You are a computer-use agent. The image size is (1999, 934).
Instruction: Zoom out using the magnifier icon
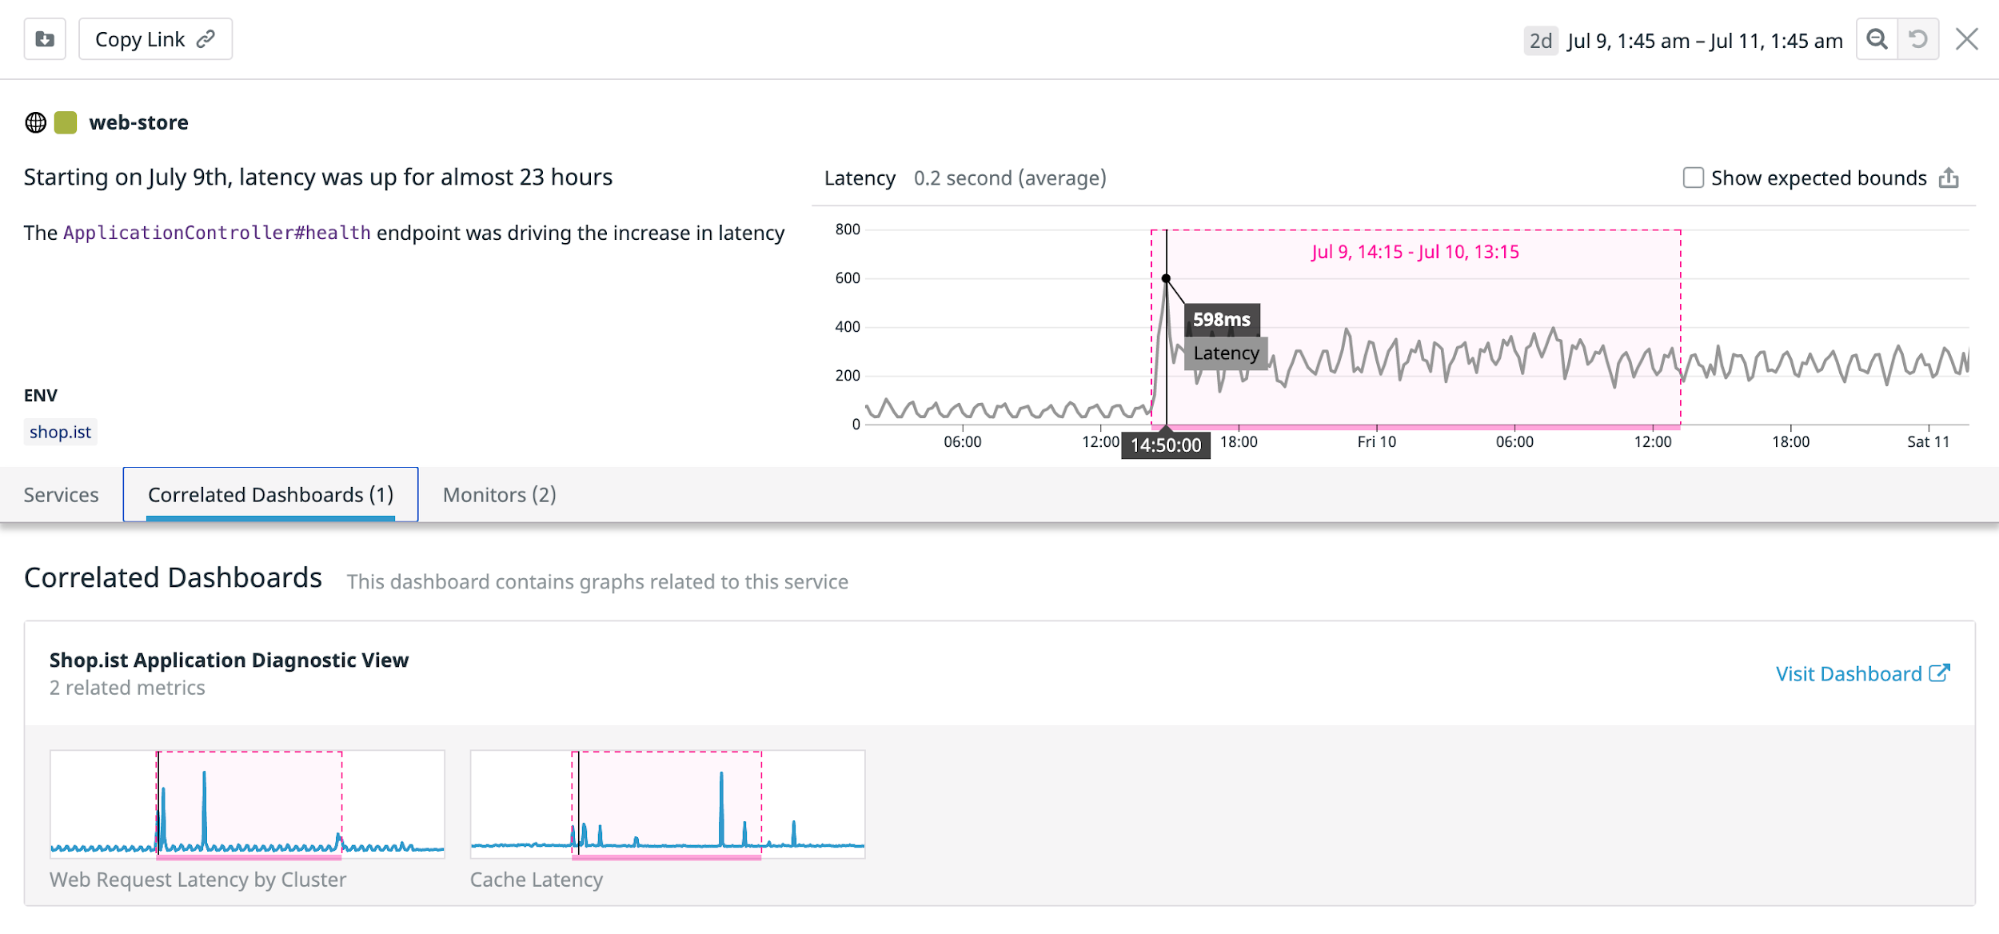(x=1877, y=38)
